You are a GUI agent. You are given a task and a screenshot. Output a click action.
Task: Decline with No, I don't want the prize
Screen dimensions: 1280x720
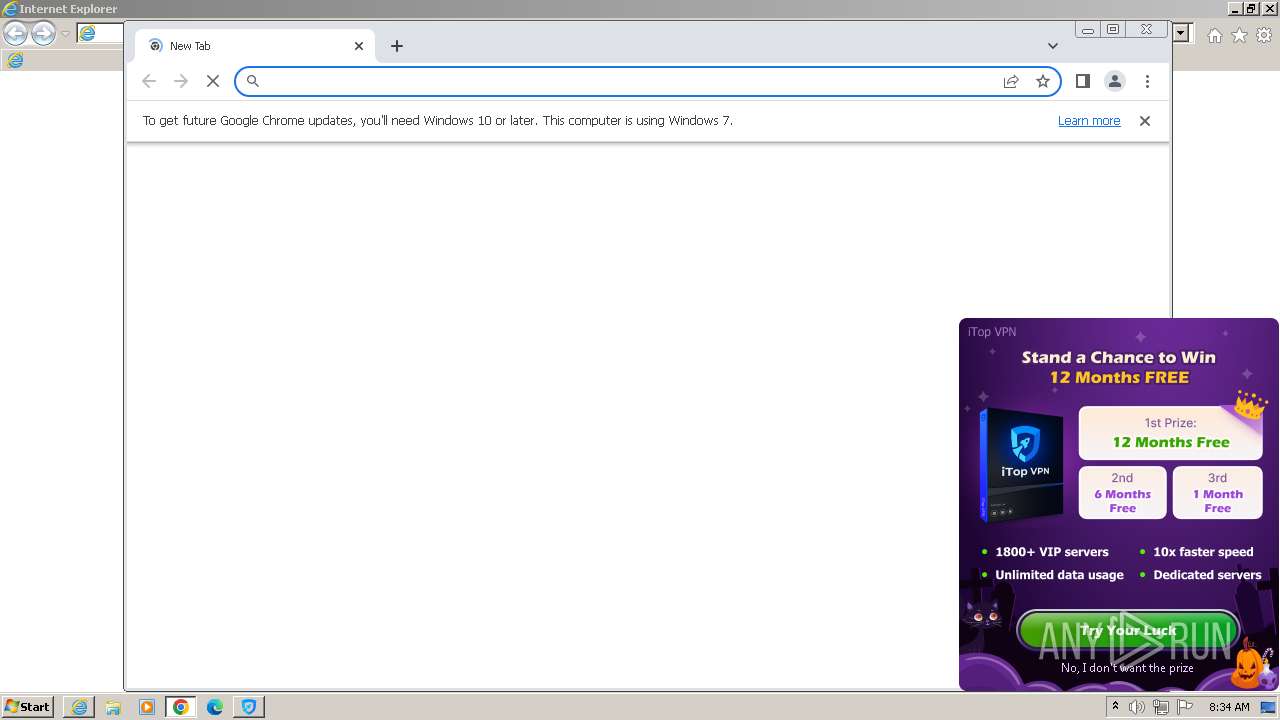pyautogui.click(x=1127, y=668)
